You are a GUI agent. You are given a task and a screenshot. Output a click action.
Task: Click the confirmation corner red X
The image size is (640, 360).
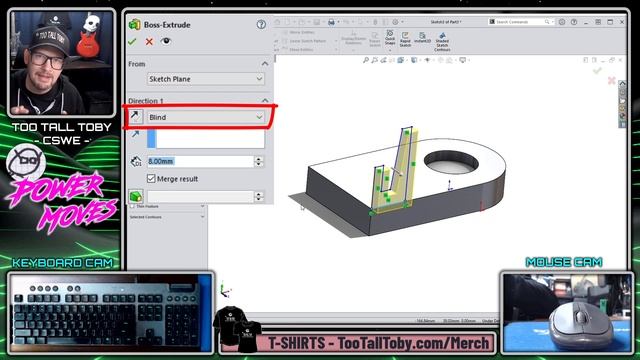tap(611, 80)
